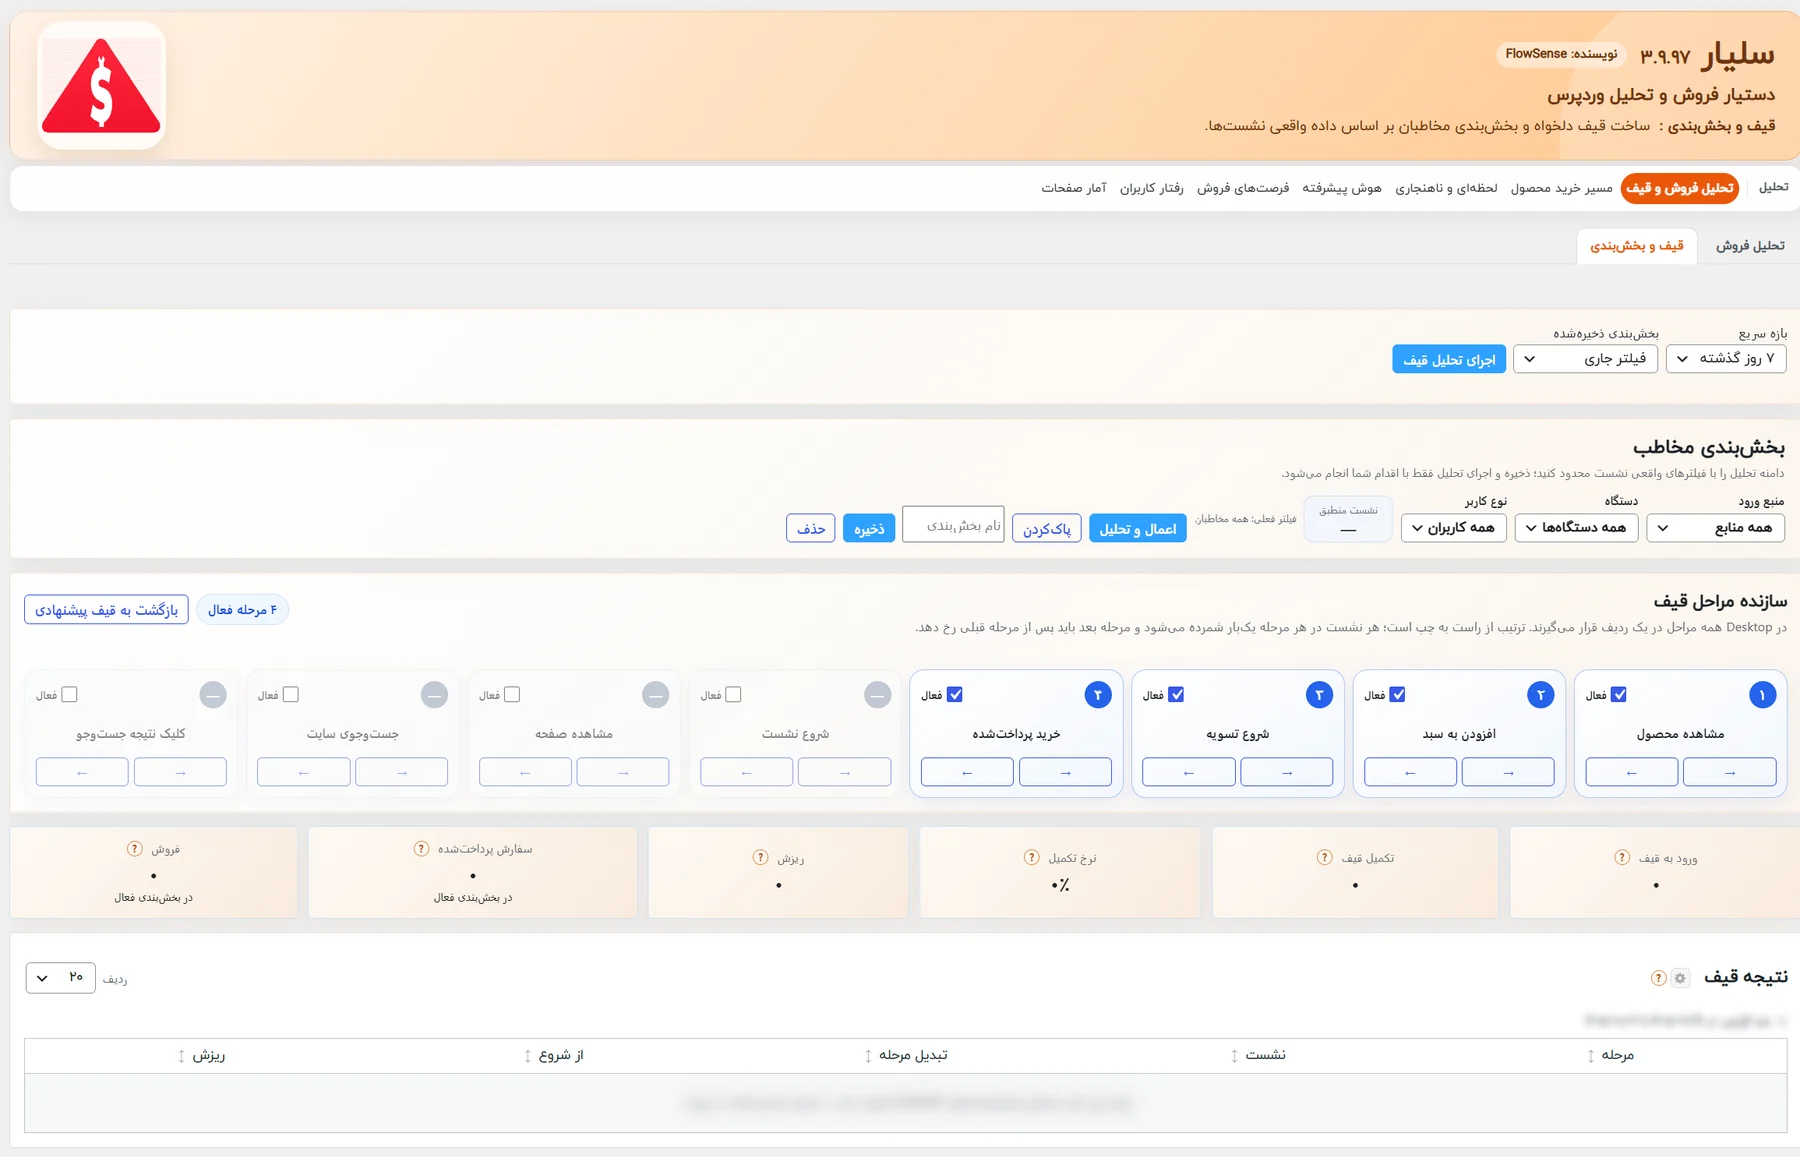Move مشاهده محصول stage with right arrow
The height and width of the screenshot is (1157, 1800).
(1729, 772)
